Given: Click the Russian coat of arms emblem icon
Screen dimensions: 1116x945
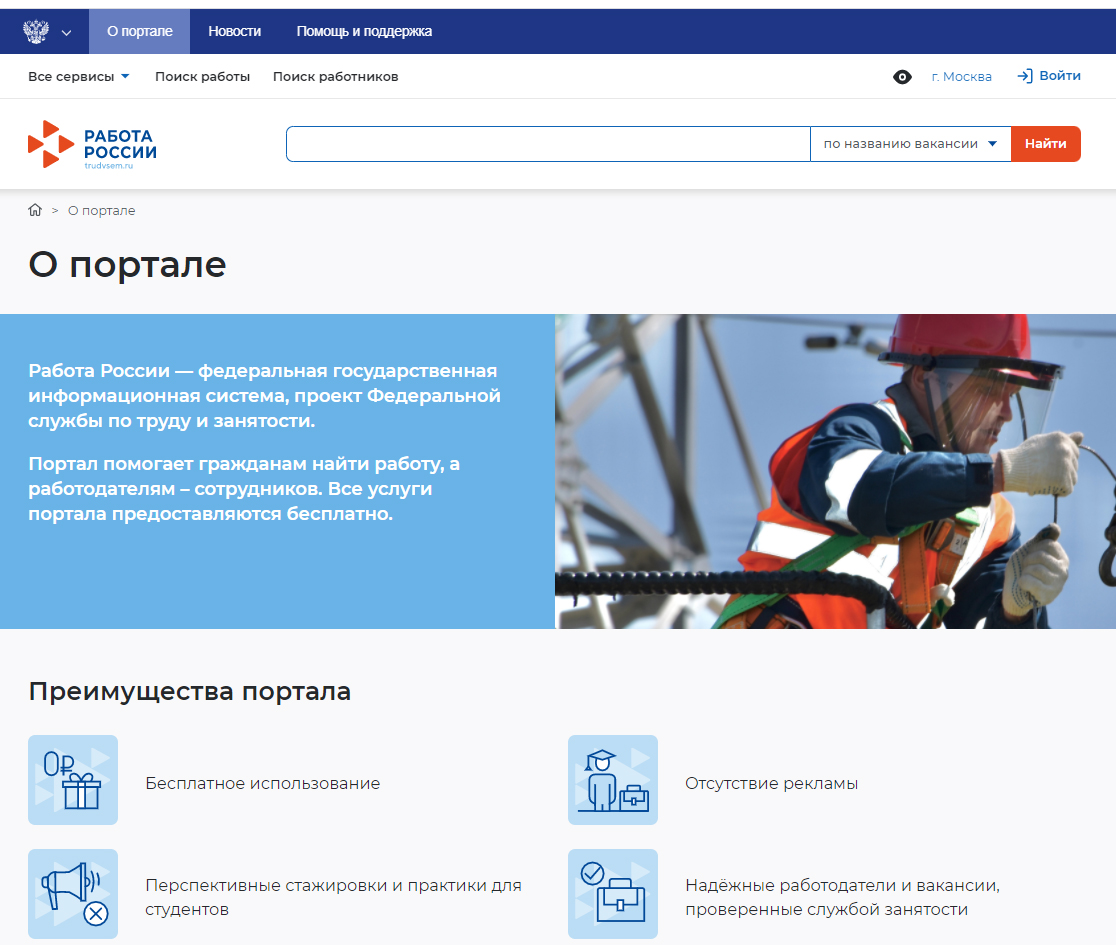Looking at the screenshot, I should tap(36, 32).
